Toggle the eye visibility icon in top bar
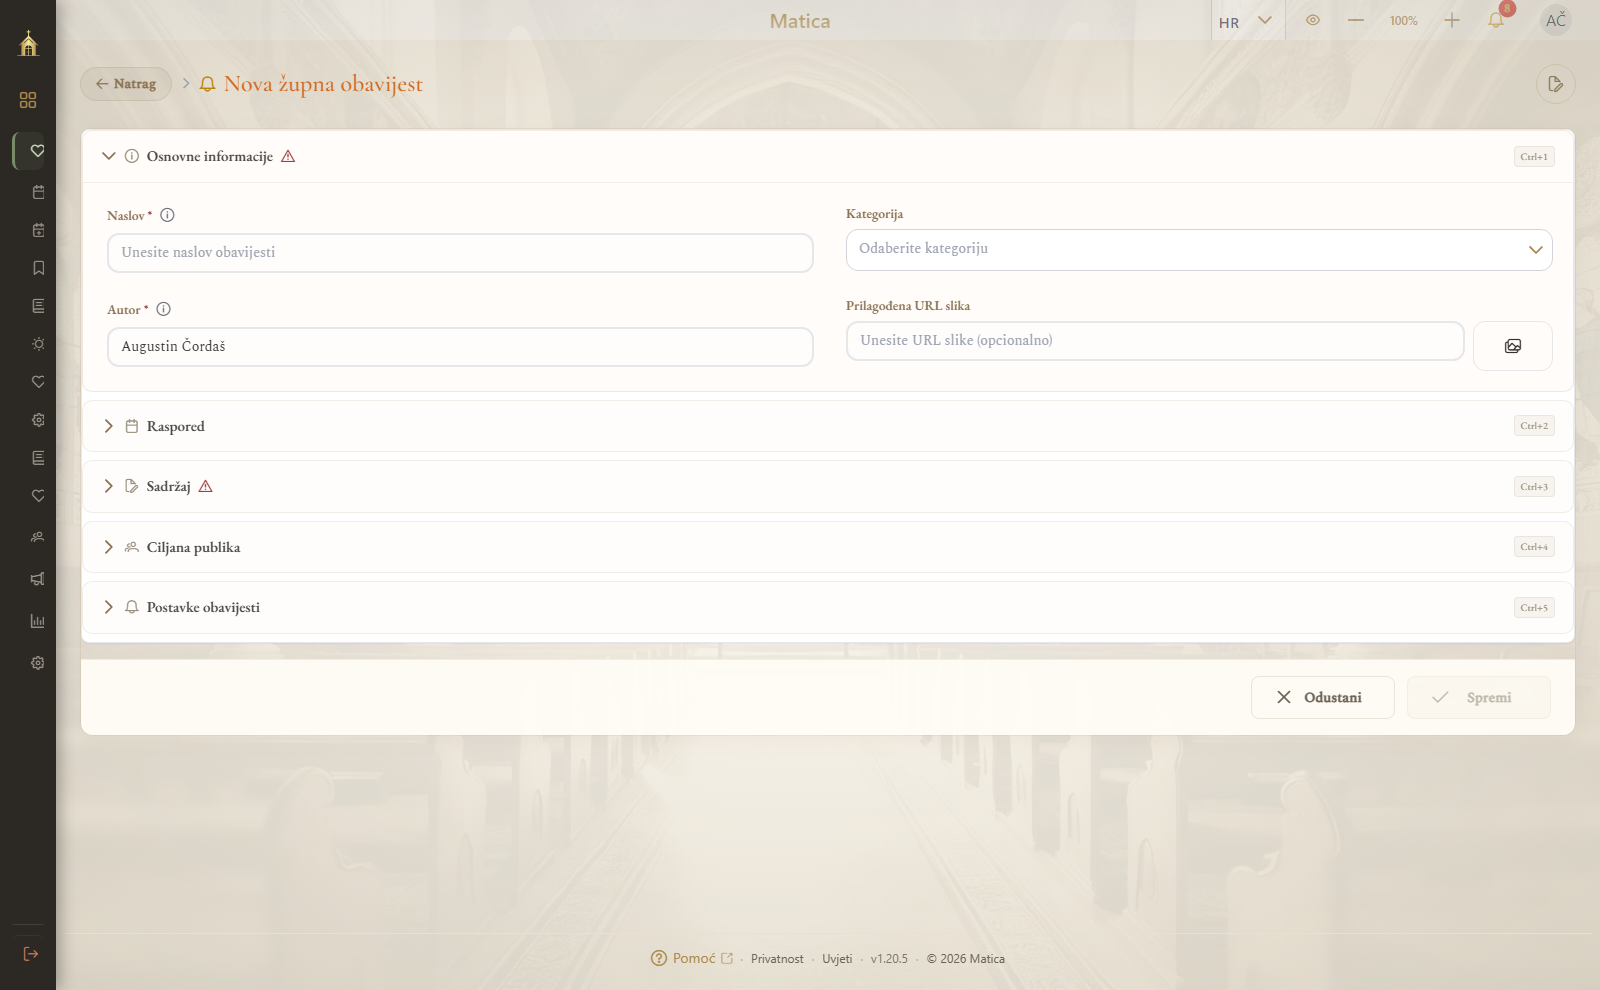 point(1313,20)
